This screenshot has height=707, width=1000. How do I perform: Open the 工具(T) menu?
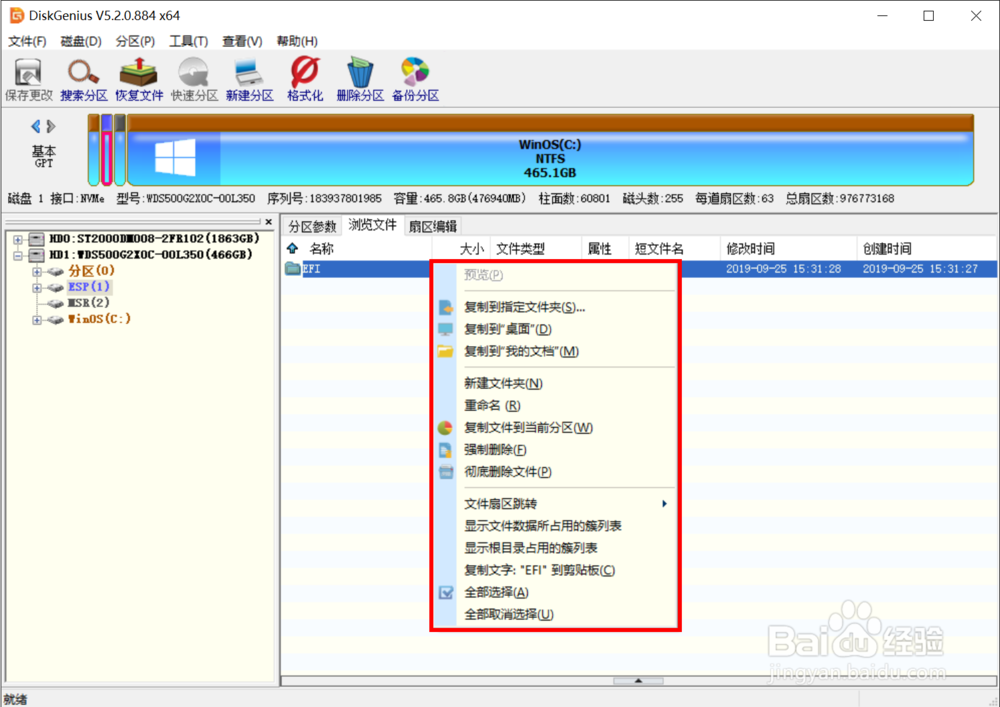[189, 41]
